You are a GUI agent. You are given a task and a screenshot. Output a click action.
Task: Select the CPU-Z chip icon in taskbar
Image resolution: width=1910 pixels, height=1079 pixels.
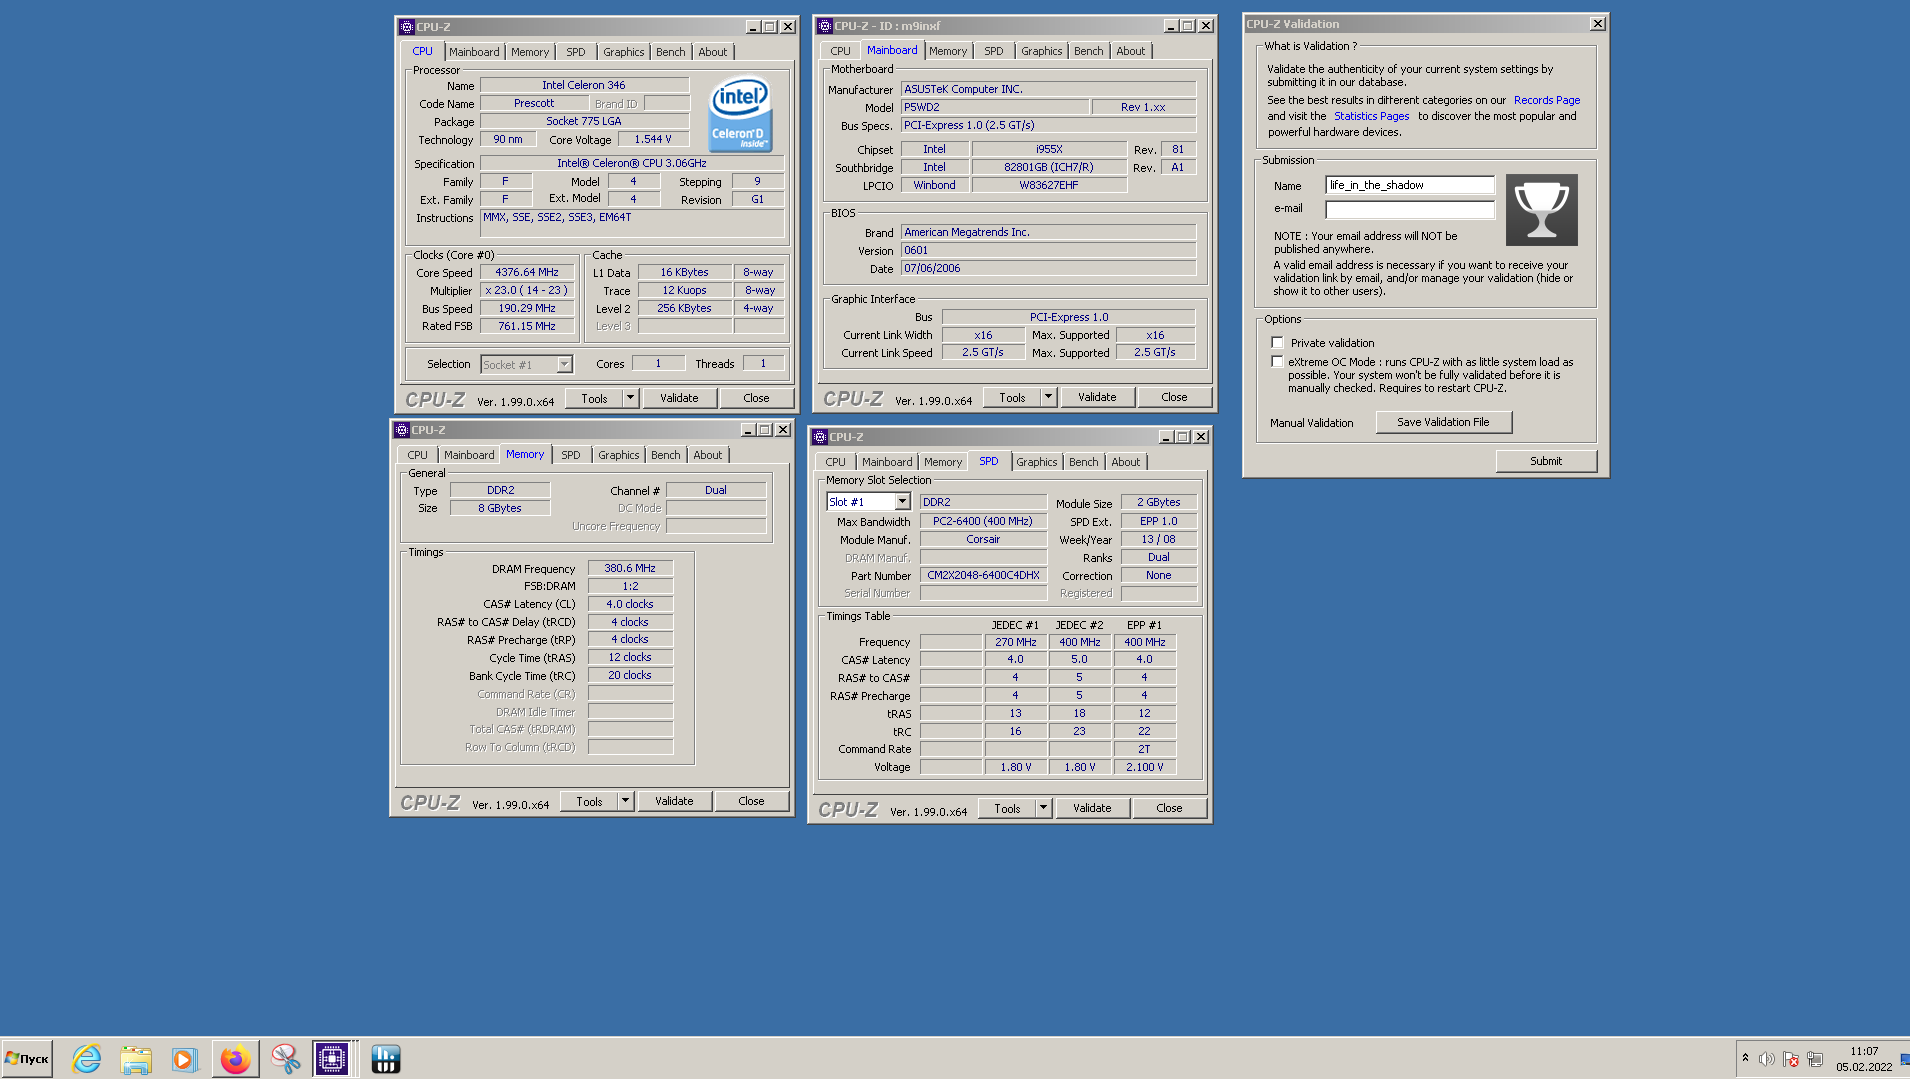[x=332, y=1059]
